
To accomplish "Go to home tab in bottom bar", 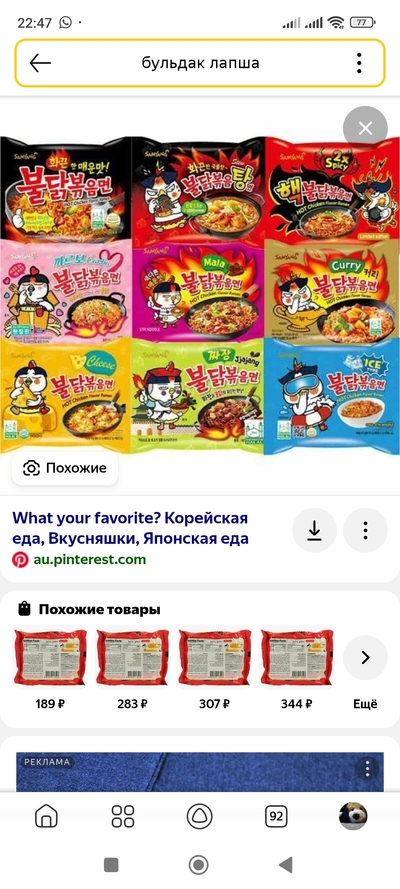I will point(46,816).
